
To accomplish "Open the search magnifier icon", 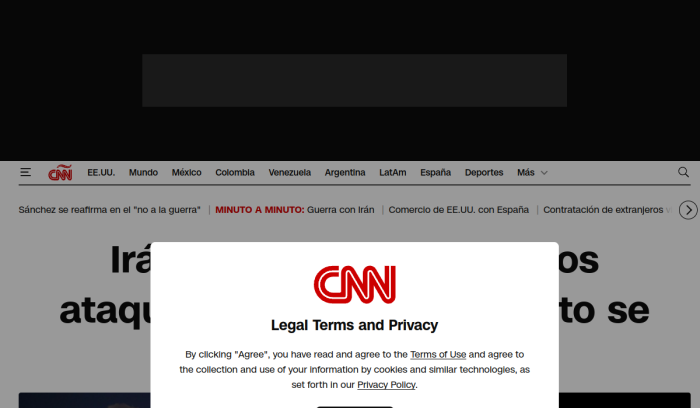I will click(x=683, y=172).
